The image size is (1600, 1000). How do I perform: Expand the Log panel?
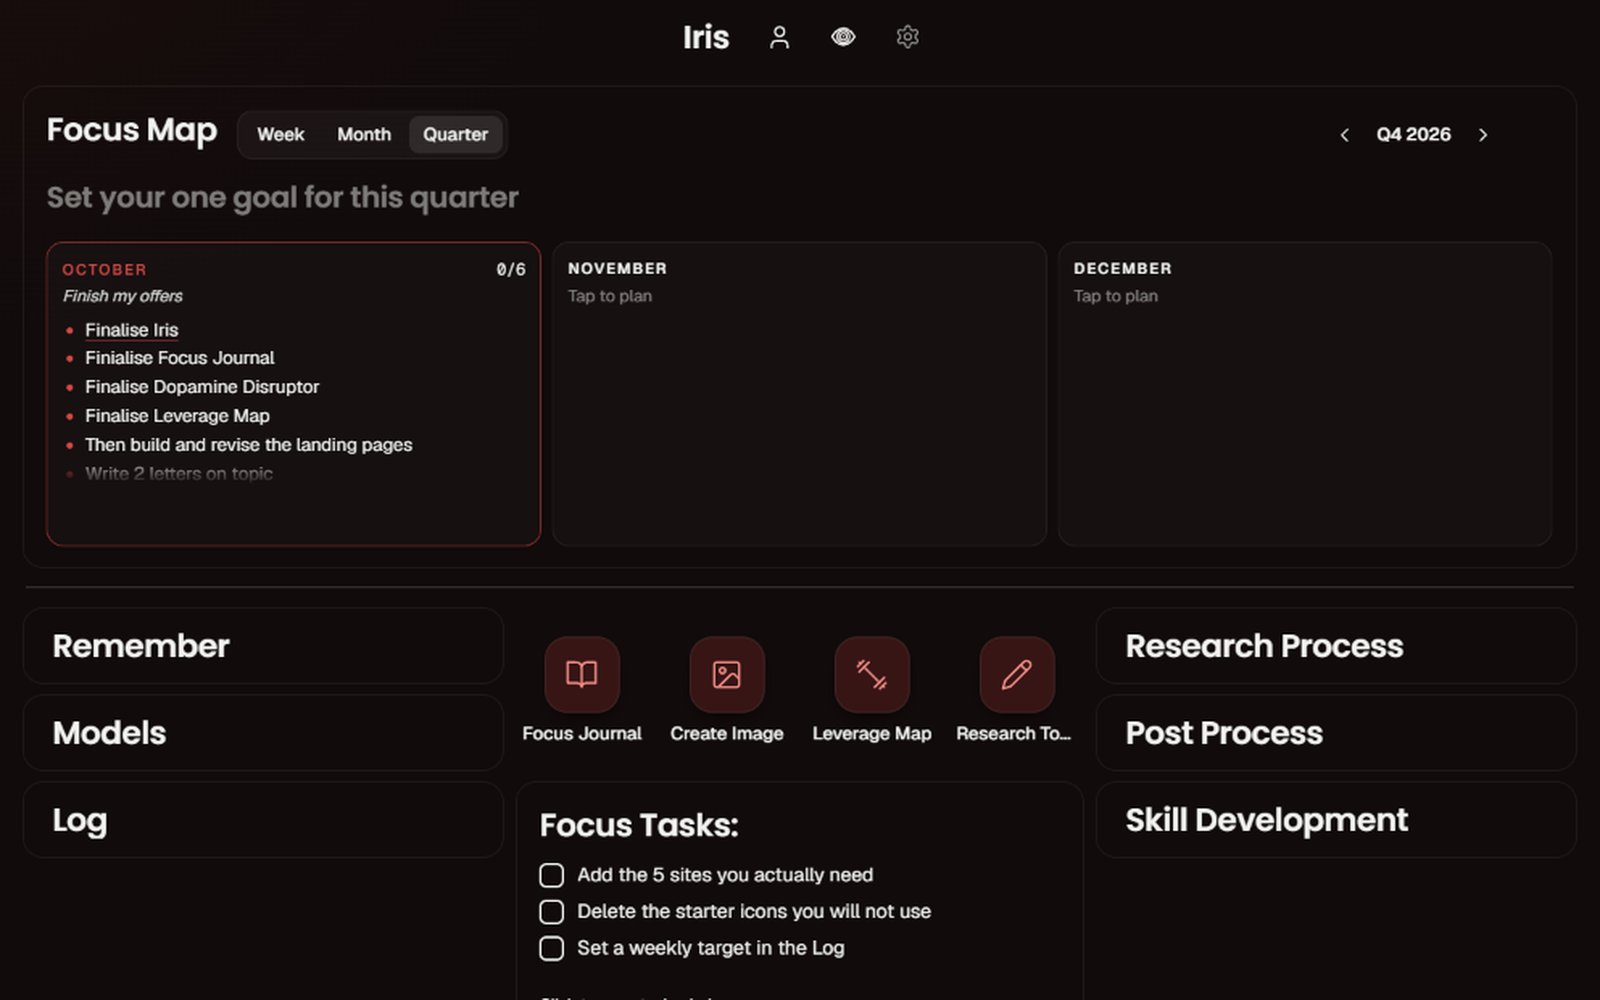[x=263, y=820]
